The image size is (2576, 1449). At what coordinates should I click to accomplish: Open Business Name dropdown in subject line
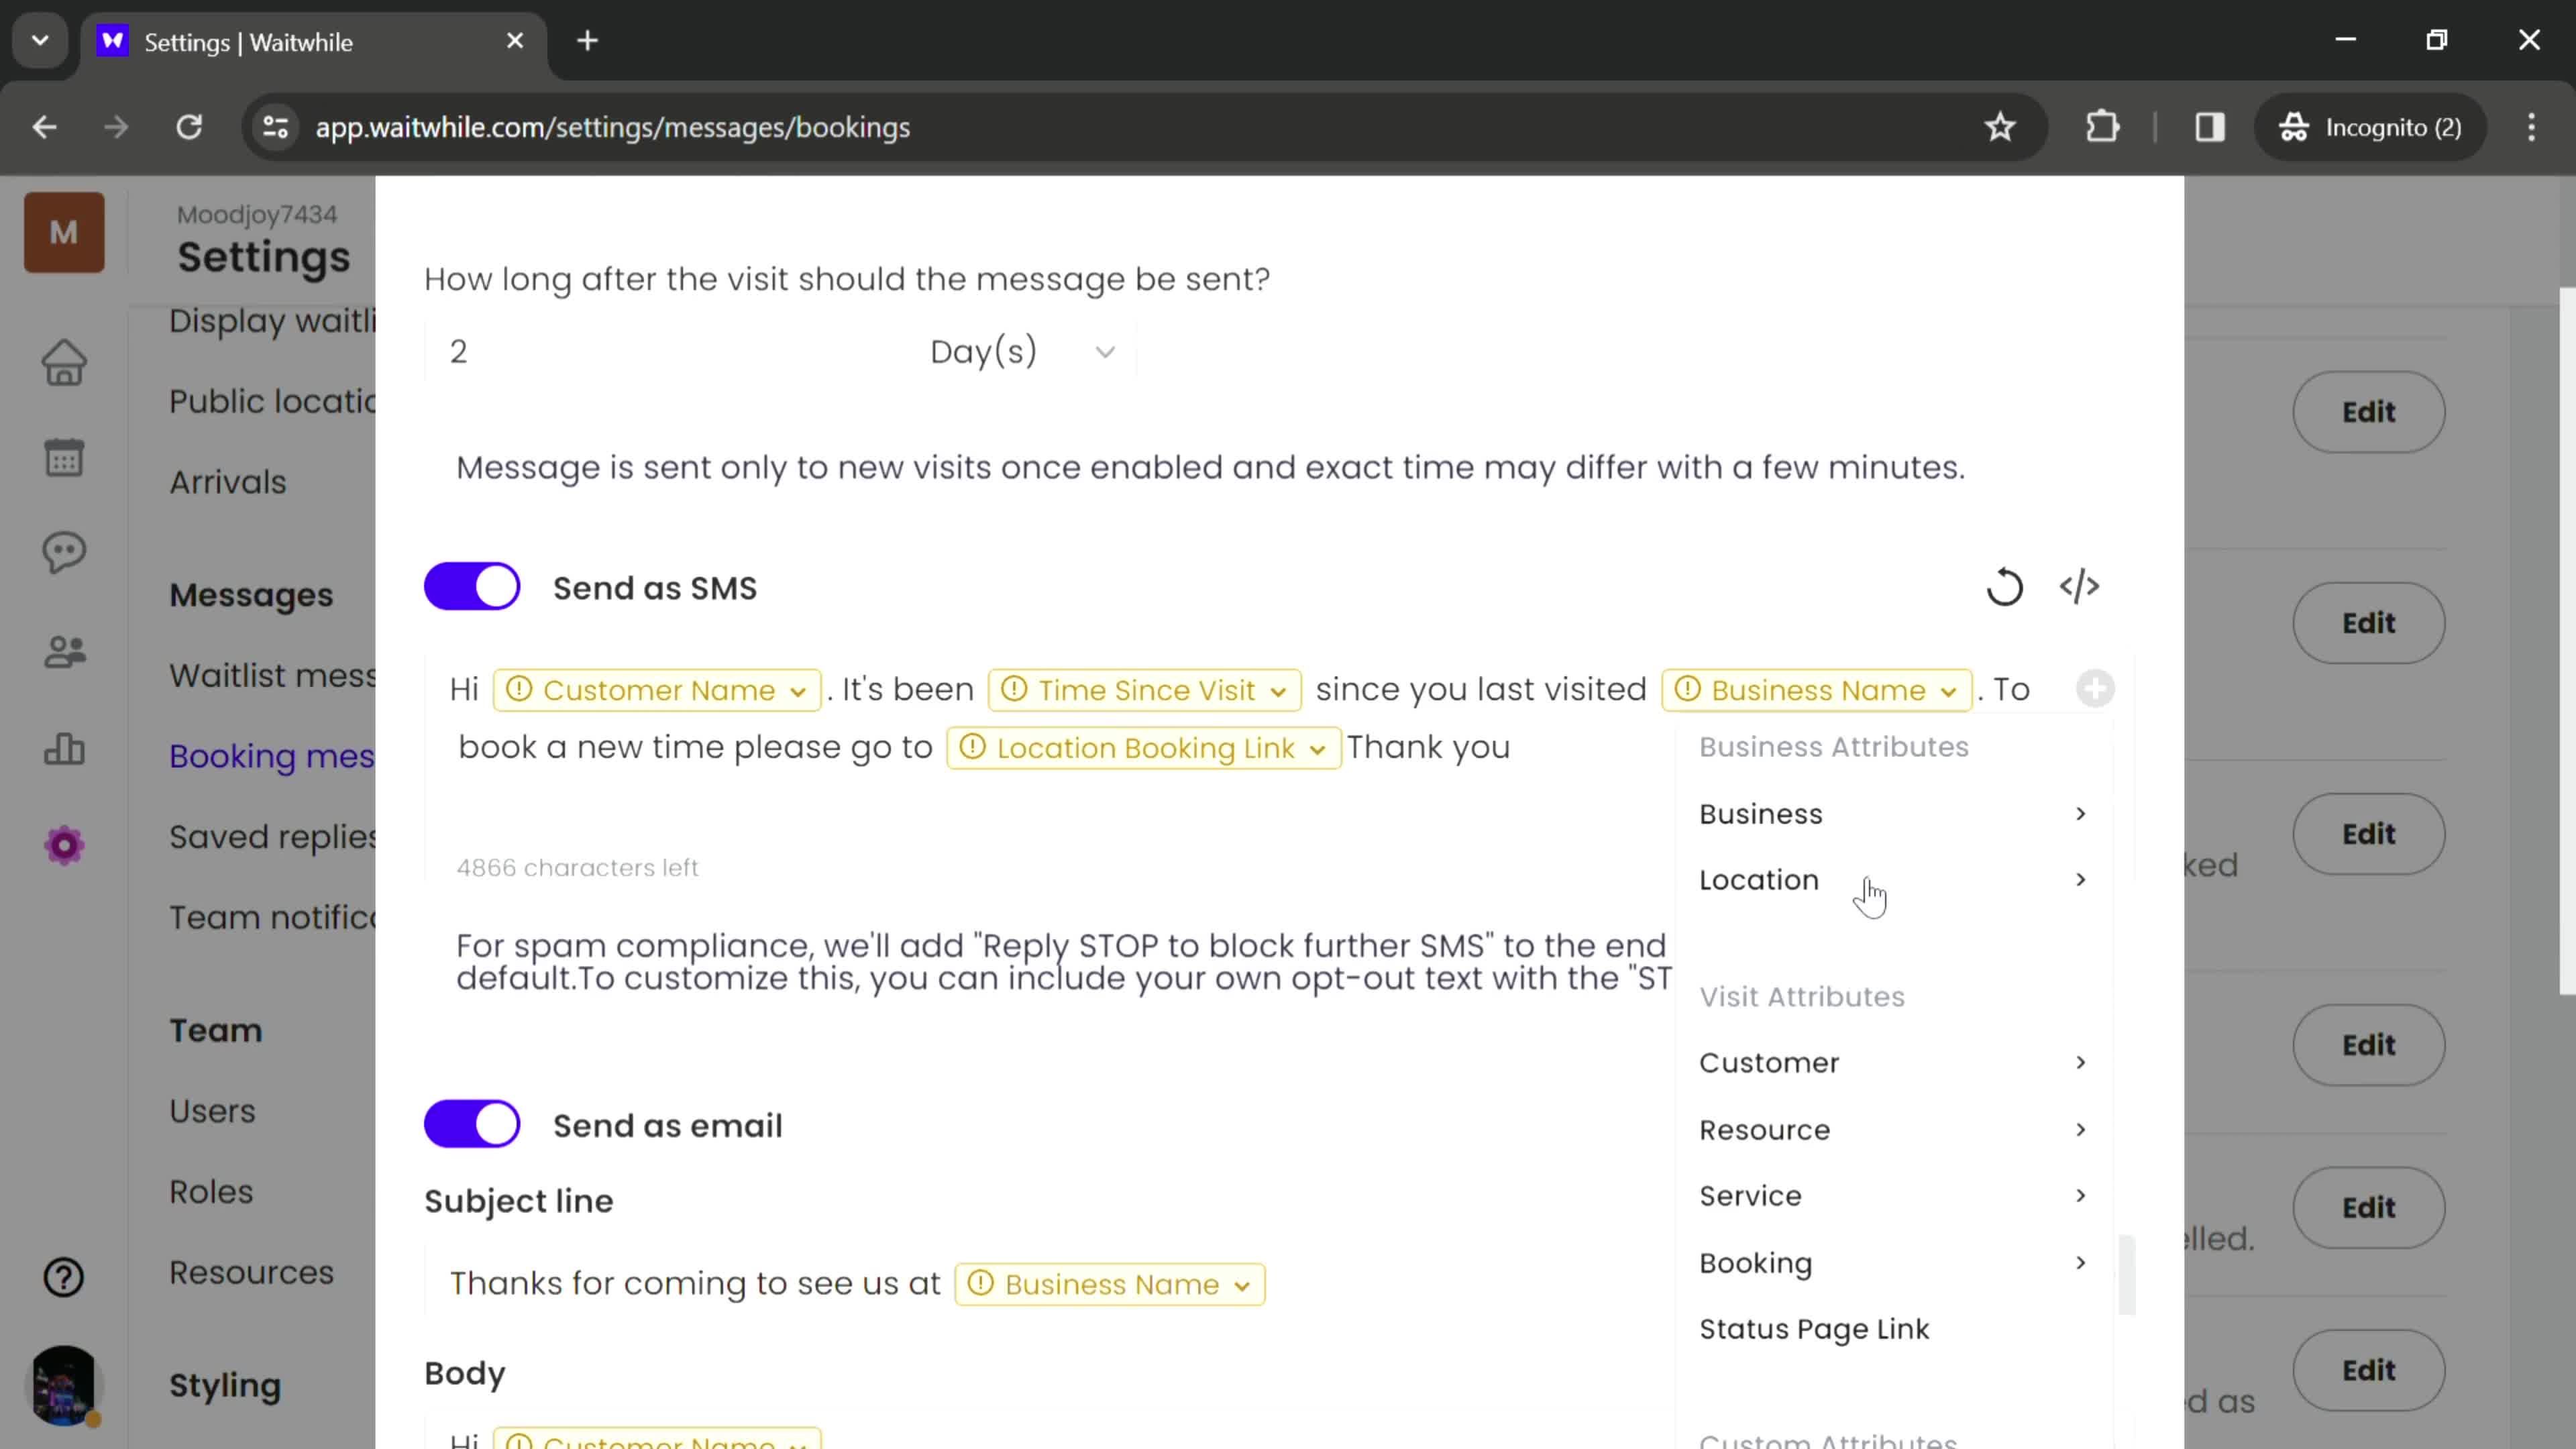(x=1110, y=1284)
